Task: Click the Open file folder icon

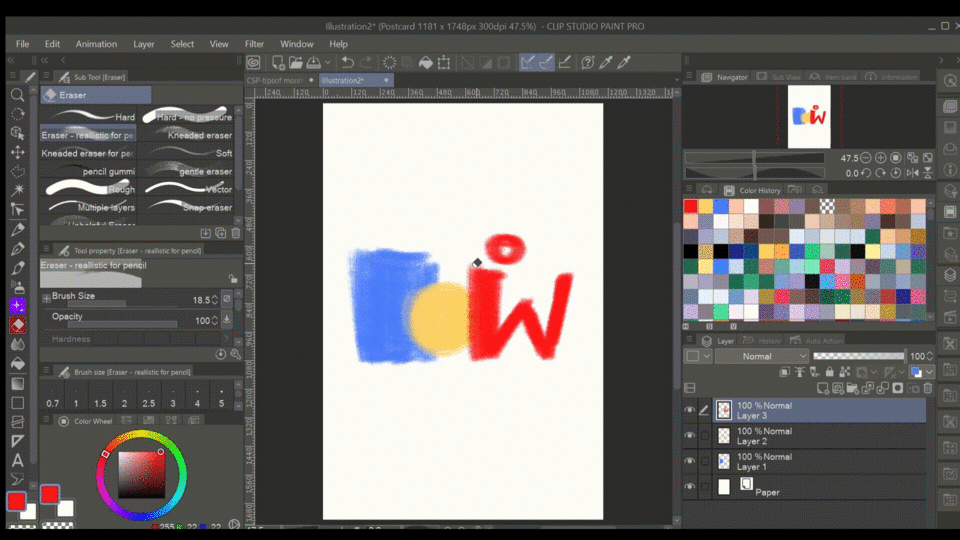Action: [296, 62]
